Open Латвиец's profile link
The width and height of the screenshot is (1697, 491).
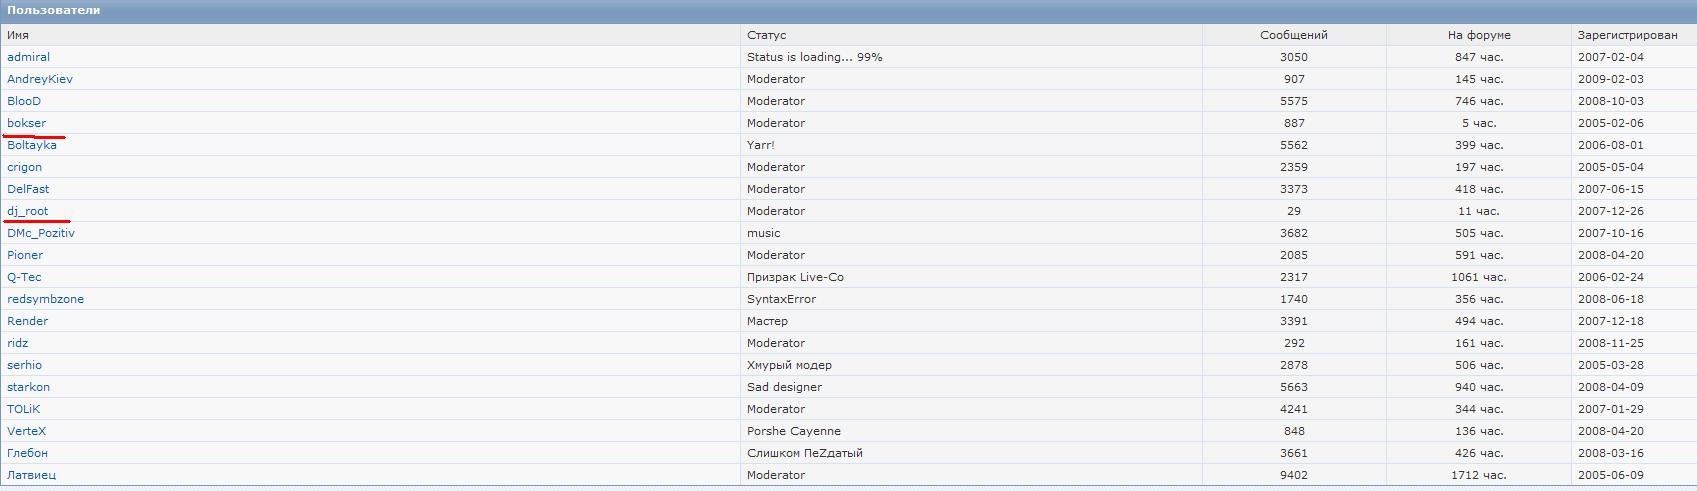(x=32, y=475)
